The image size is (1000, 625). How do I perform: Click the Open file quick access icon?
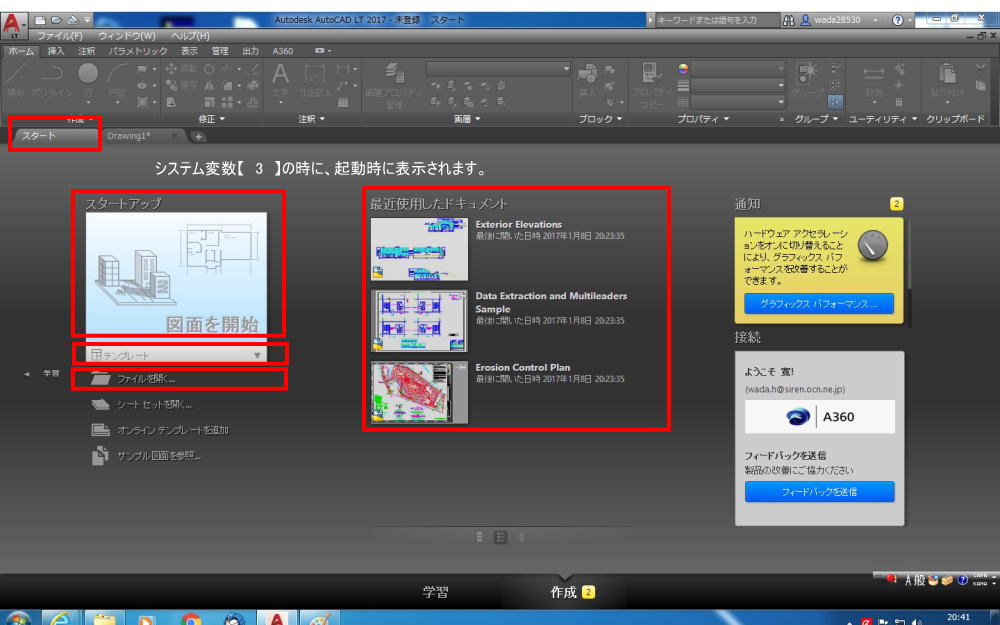tap(56, 20)
